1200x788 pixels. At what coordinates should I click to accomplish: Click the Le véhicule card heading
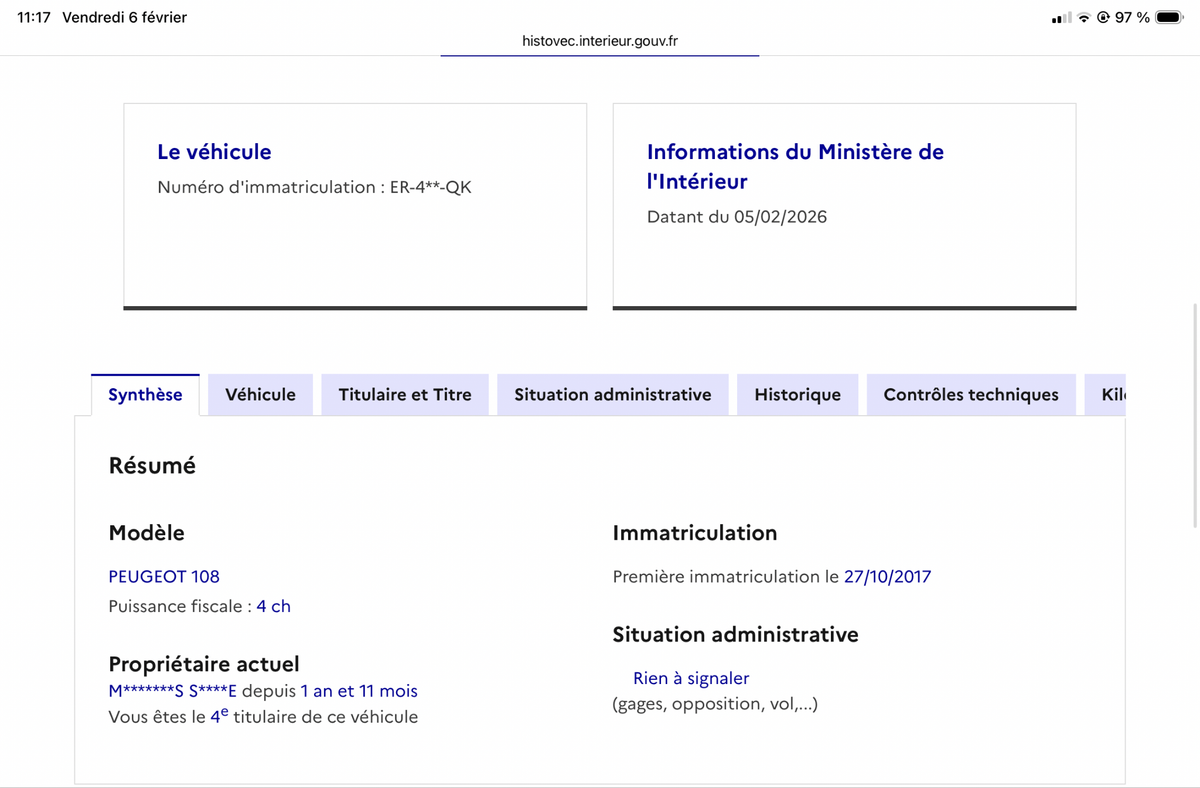click(x=214, y=152)
